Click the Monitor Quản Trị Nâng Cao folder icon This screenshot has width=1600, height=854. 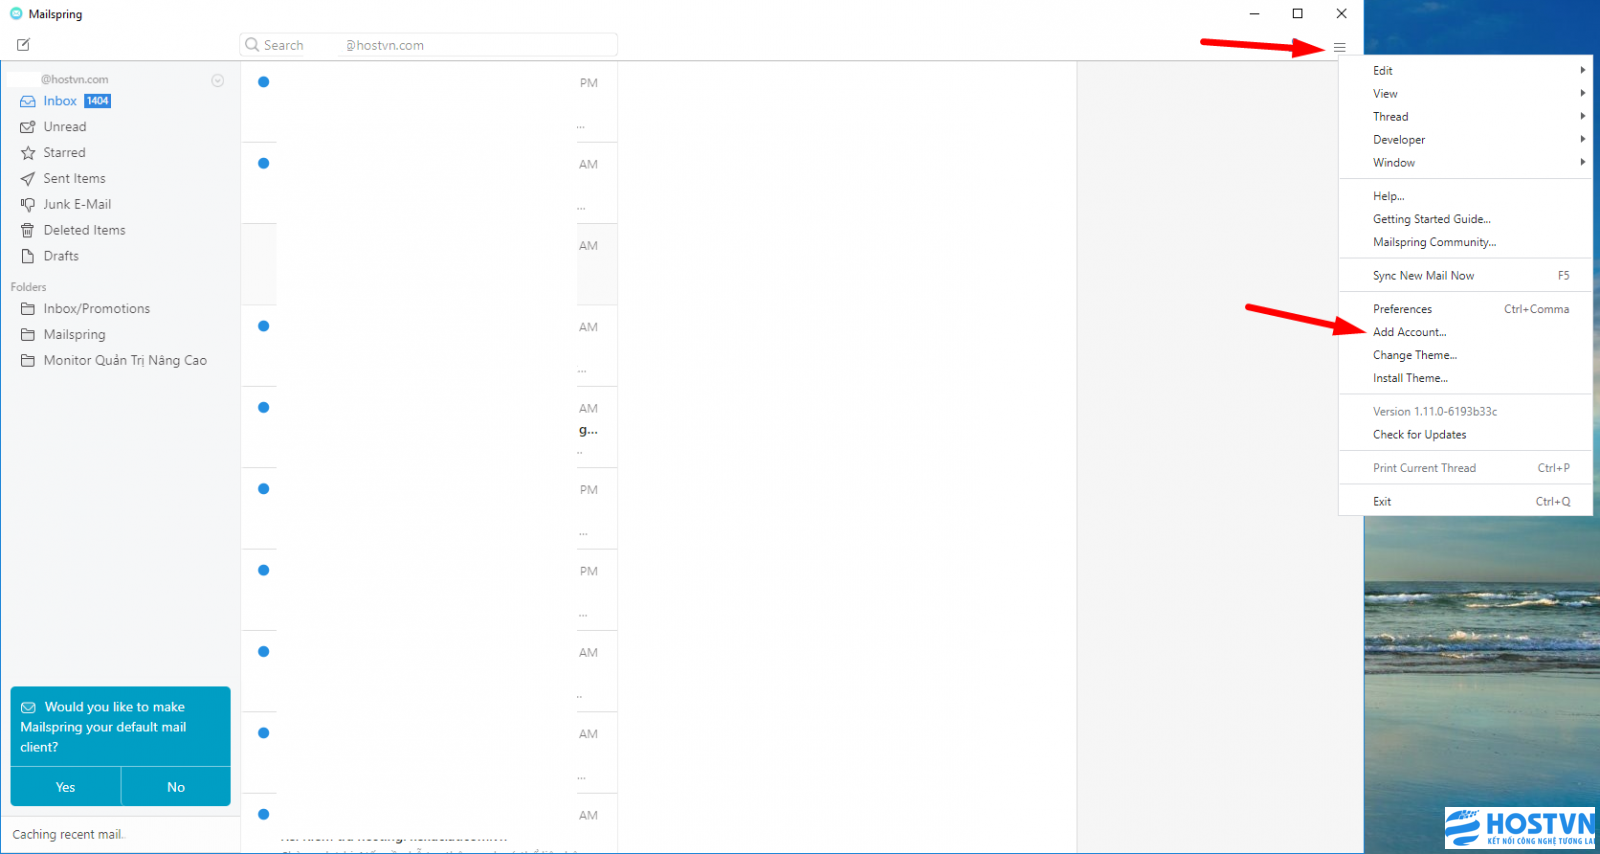[x=28, y=360]
